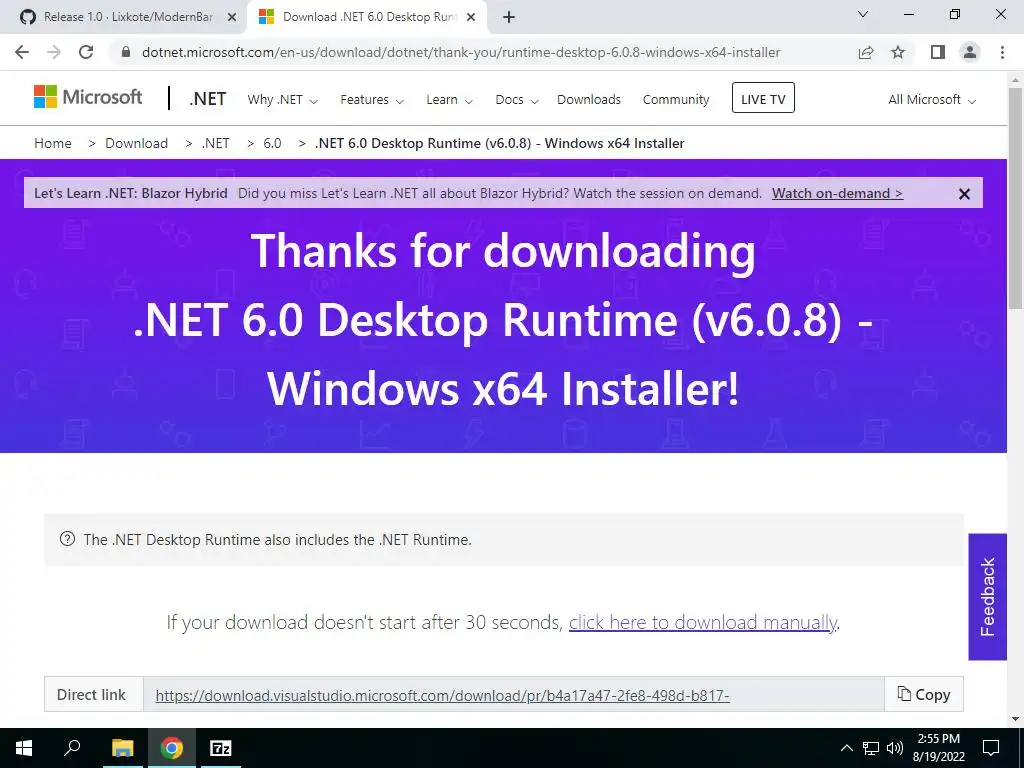Screen dimensions: 1024x768
Task: Open the direct download URL link
Action: tap(442, 695)
